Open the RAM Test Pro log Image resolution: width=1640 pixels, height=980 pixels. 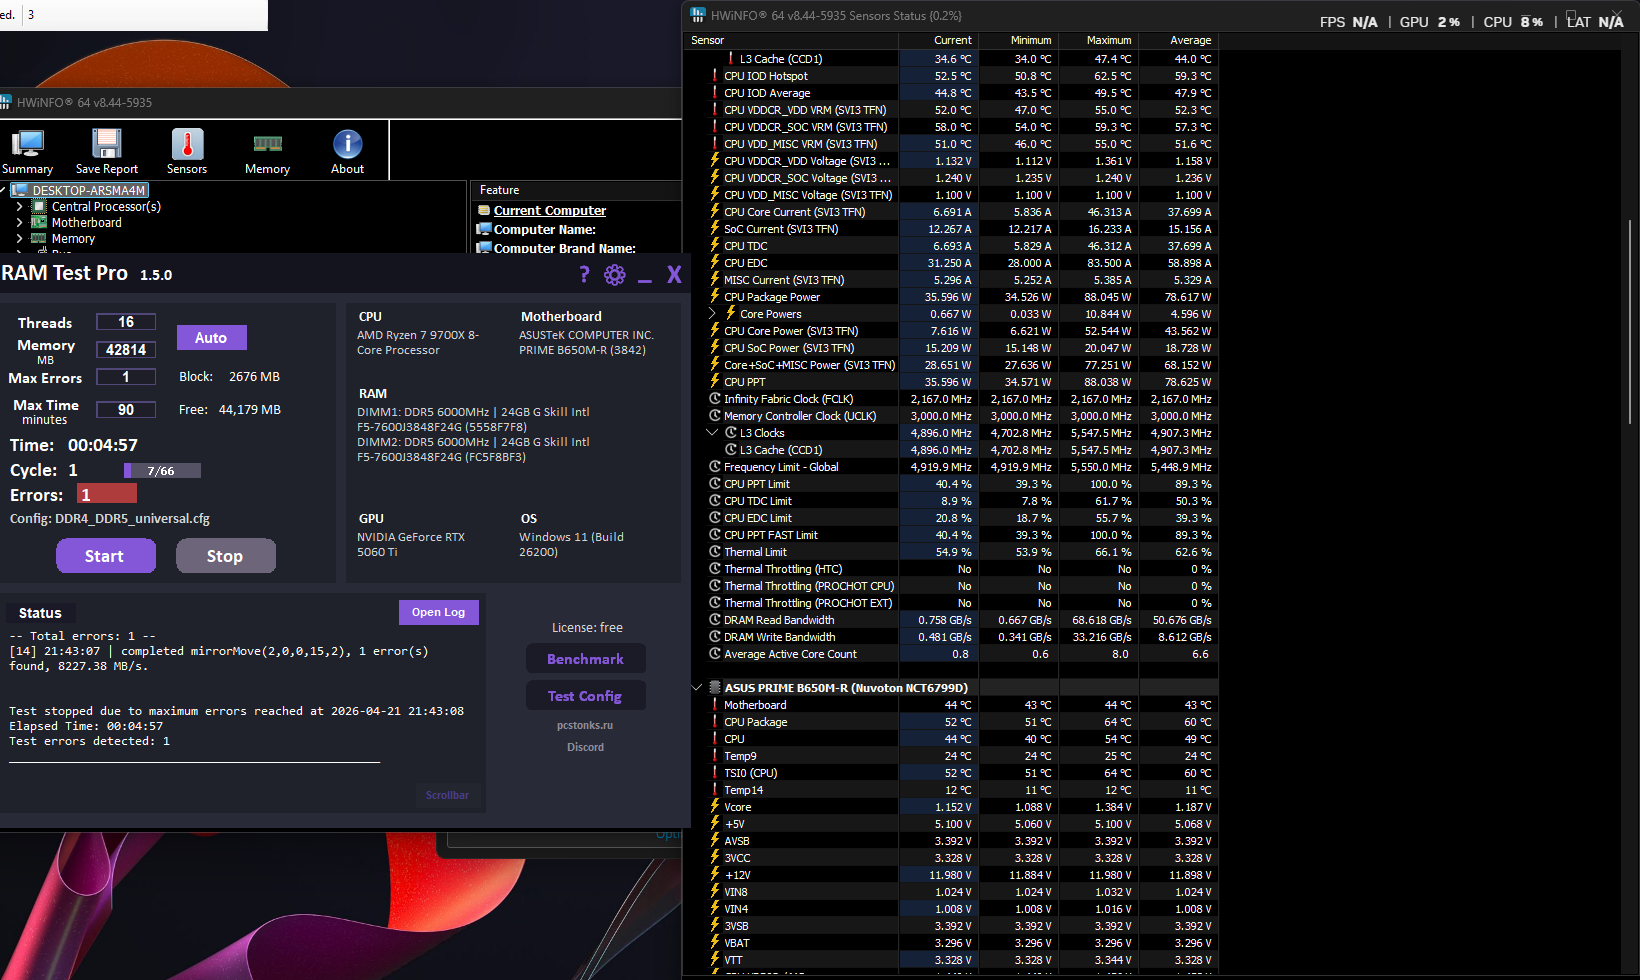coord(438,612)
